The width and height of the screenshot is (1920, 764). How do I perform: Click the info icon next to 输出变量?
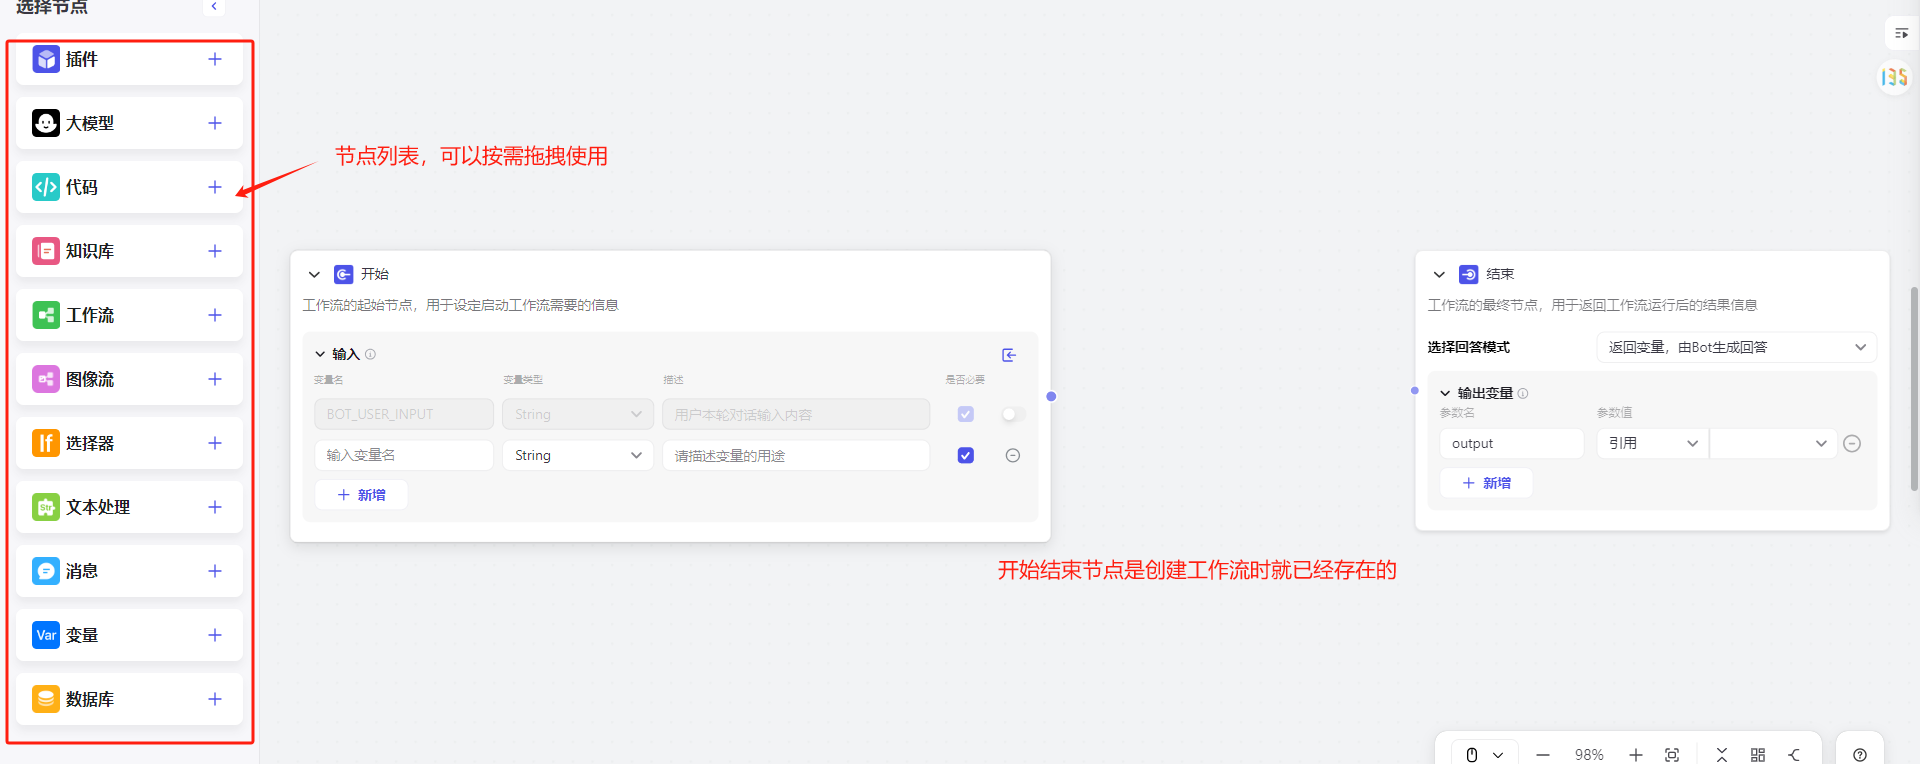[1522, 393]
